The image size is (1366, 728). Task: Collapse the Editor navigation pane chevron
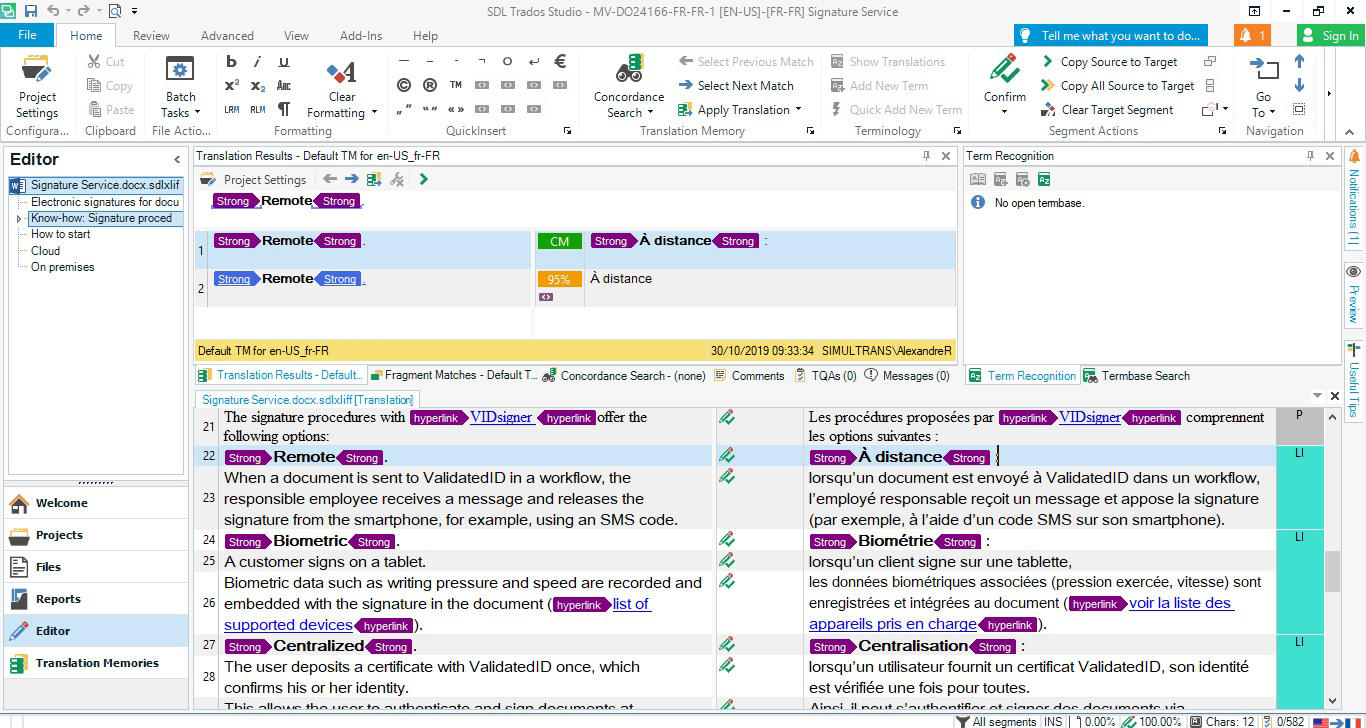tap(177, 160)
